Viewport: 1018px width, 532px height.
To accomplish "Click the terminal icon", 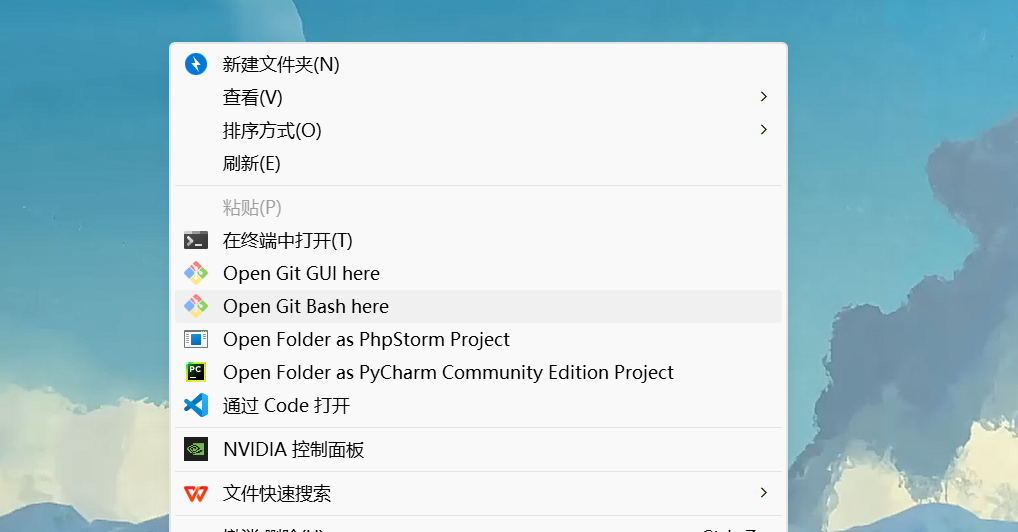I will click(196, 240).
